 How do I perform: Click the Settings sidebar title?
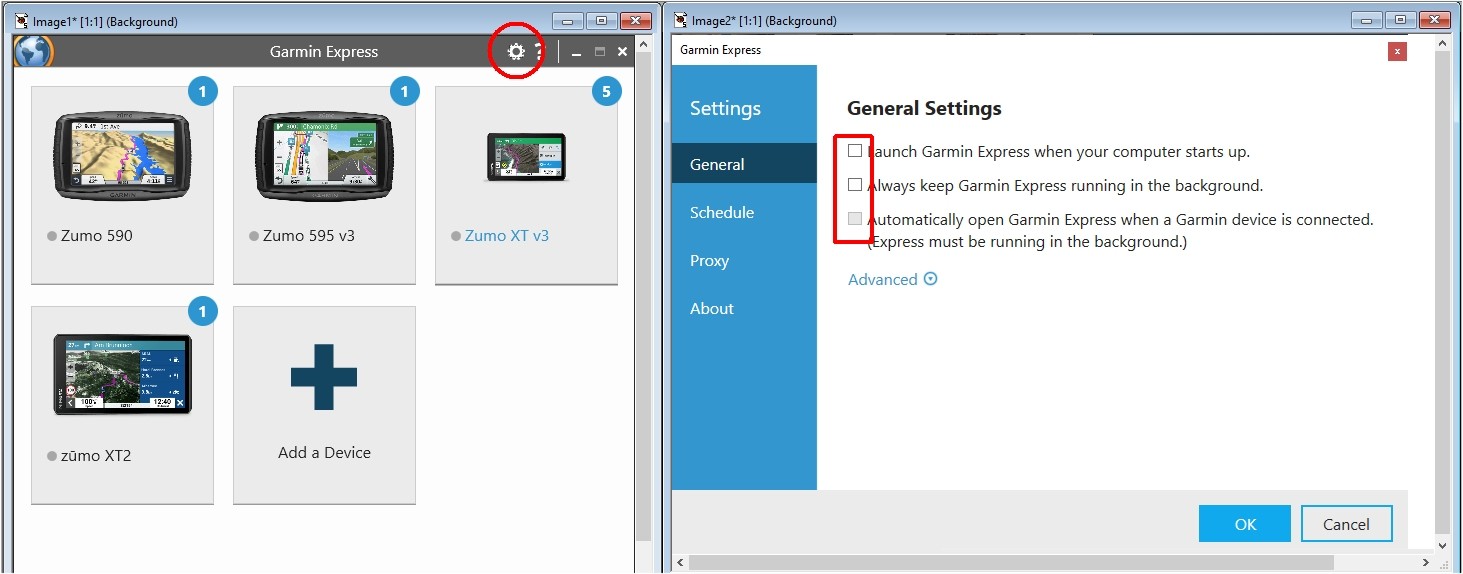coord(725,108)
